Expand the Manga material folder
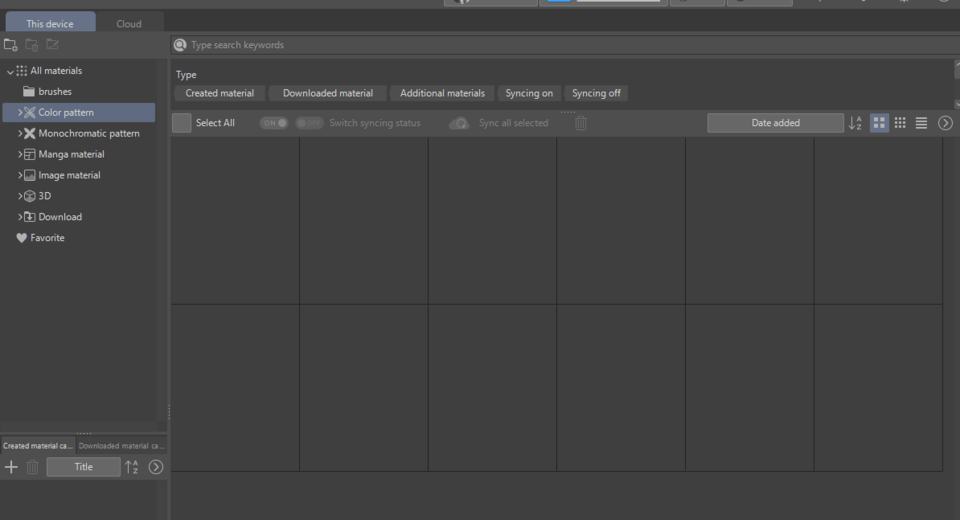 pyautogui.click(x=20, y=154)
